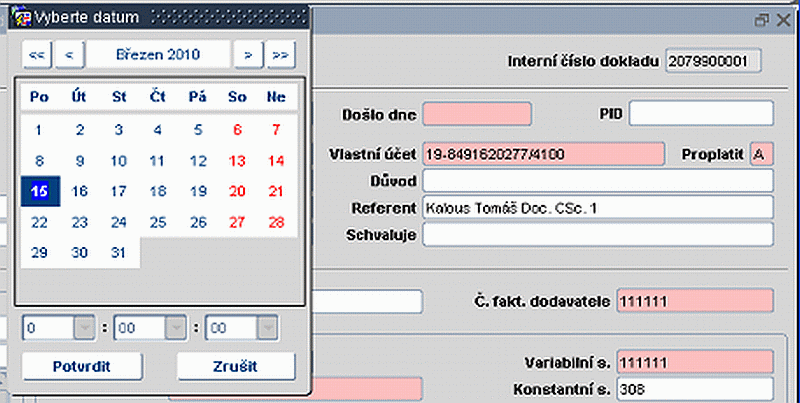Click the PID input field
Screen dimensions: 800x403
click(x=702, y=113)
